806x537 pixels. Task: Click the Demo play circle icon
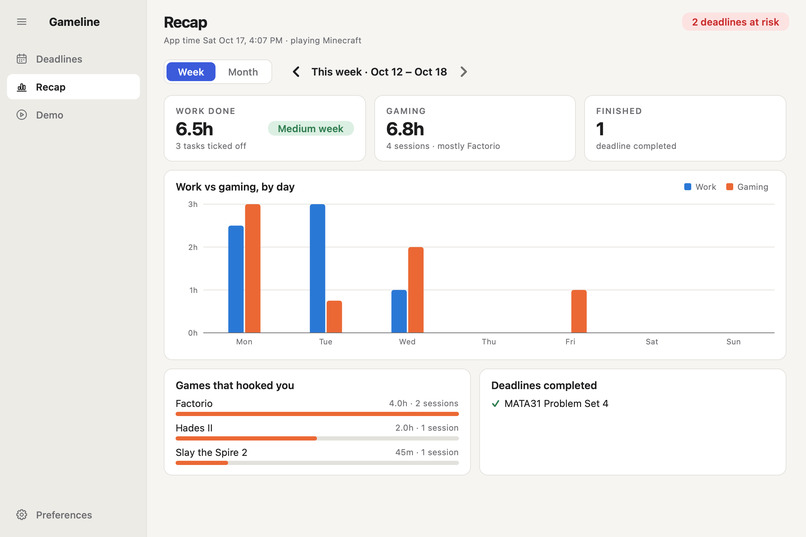point(22,115)
